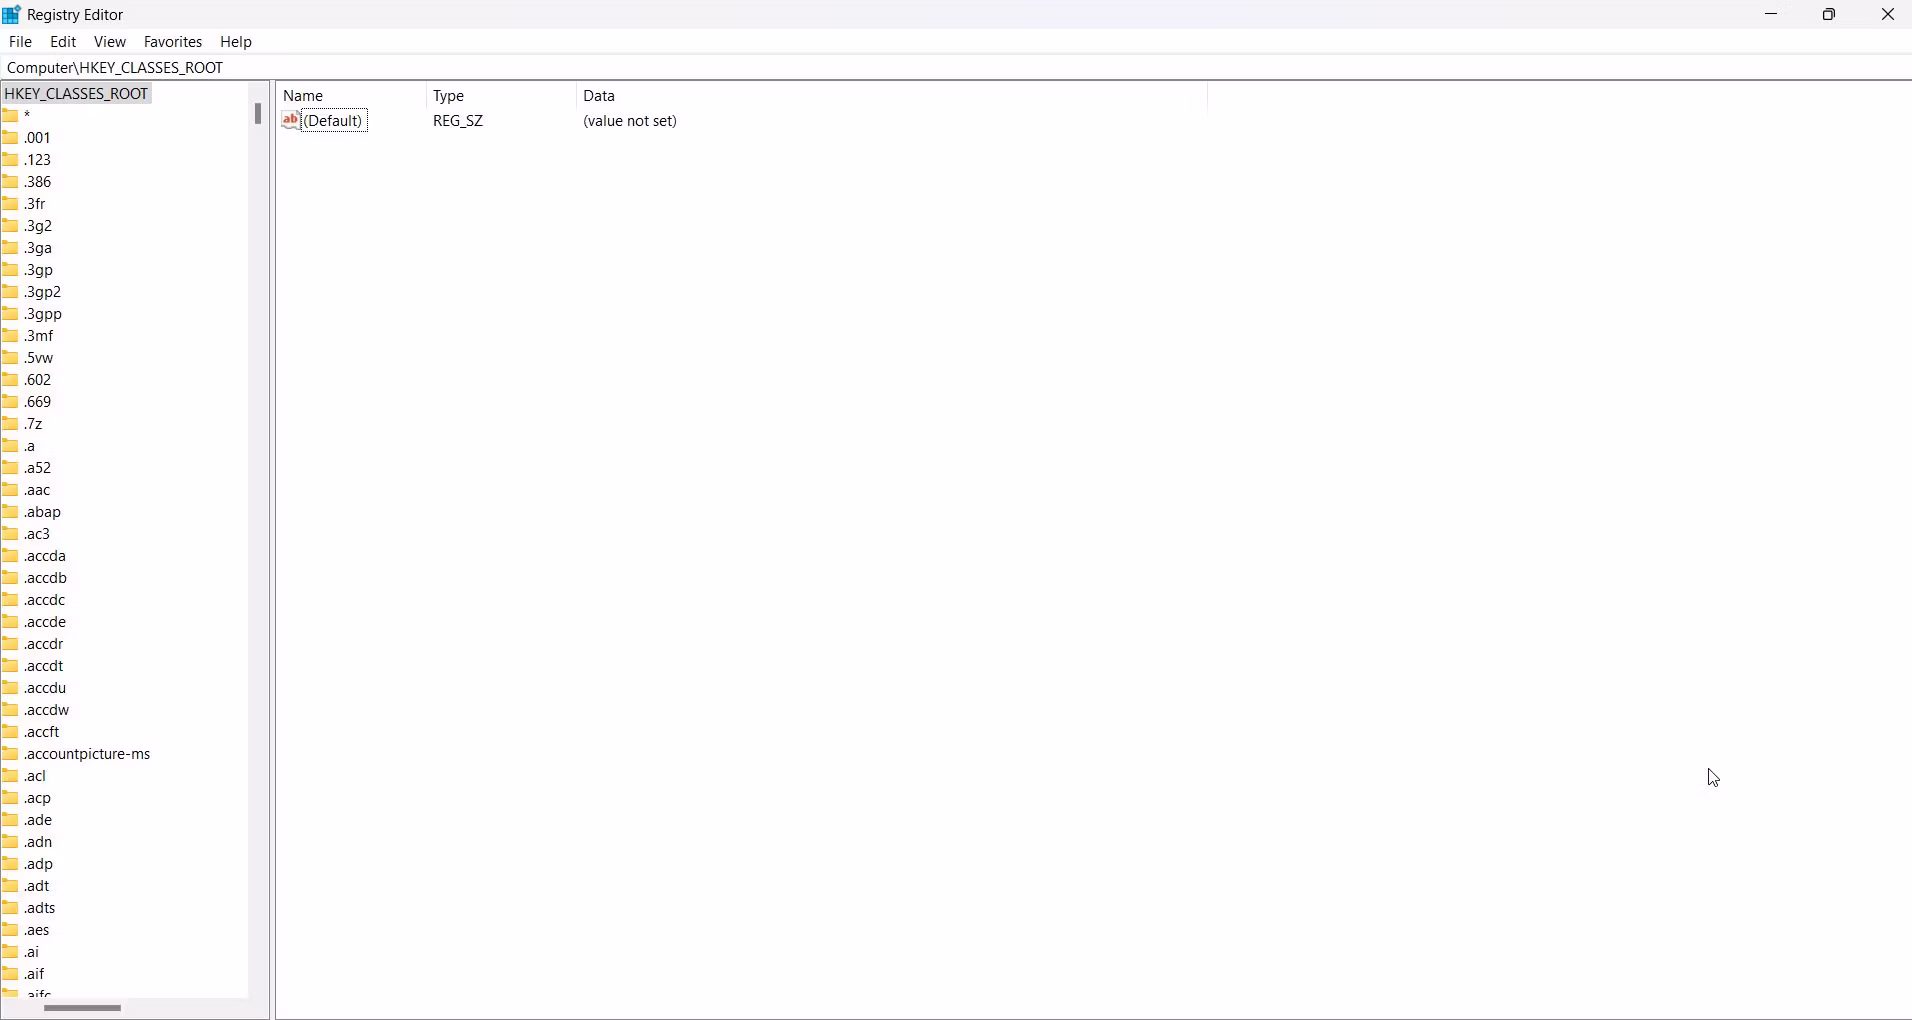Click the folder icon of .669 key
The image size is (1912, 1020).
11,402
